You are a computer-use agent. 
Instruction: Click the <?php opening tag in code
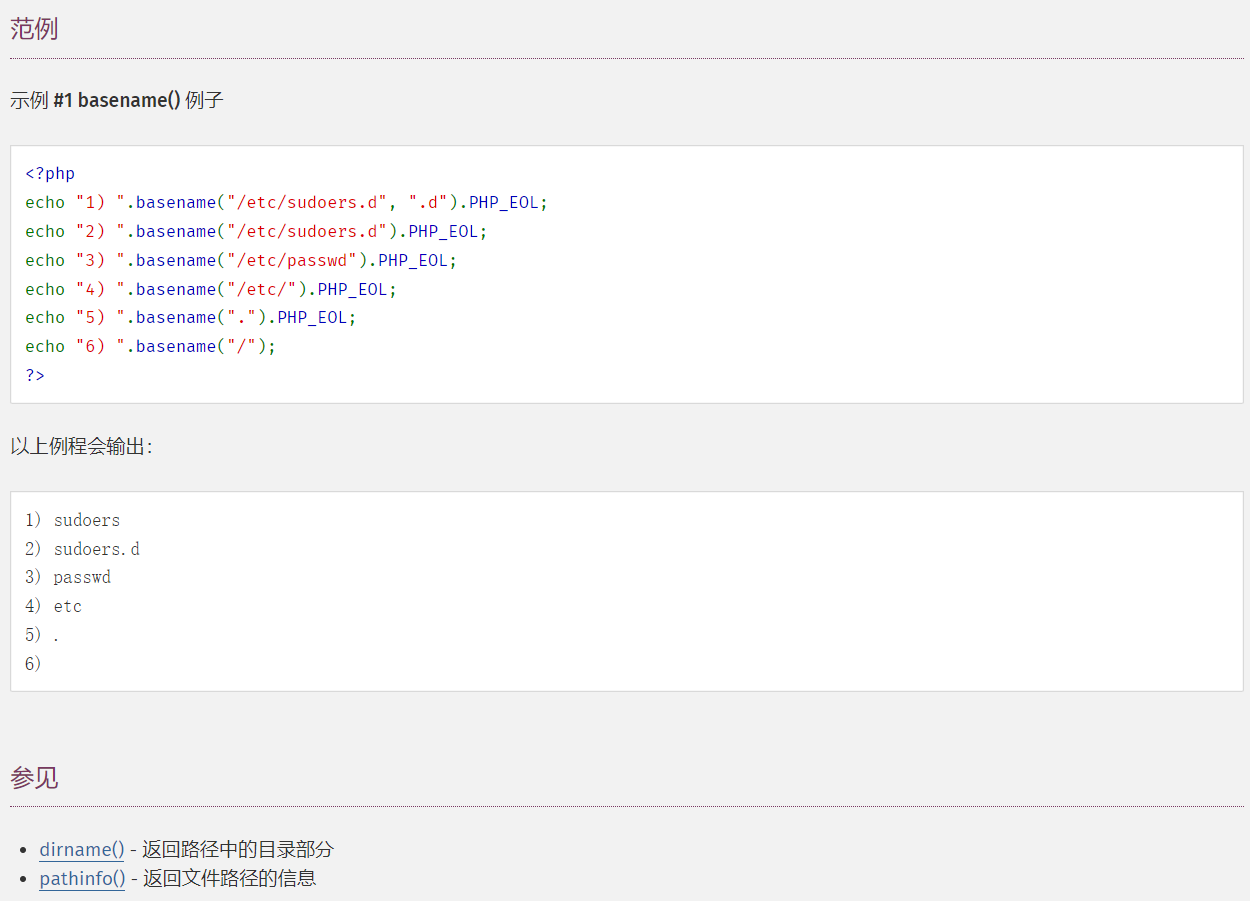click(x=50, y=173)
